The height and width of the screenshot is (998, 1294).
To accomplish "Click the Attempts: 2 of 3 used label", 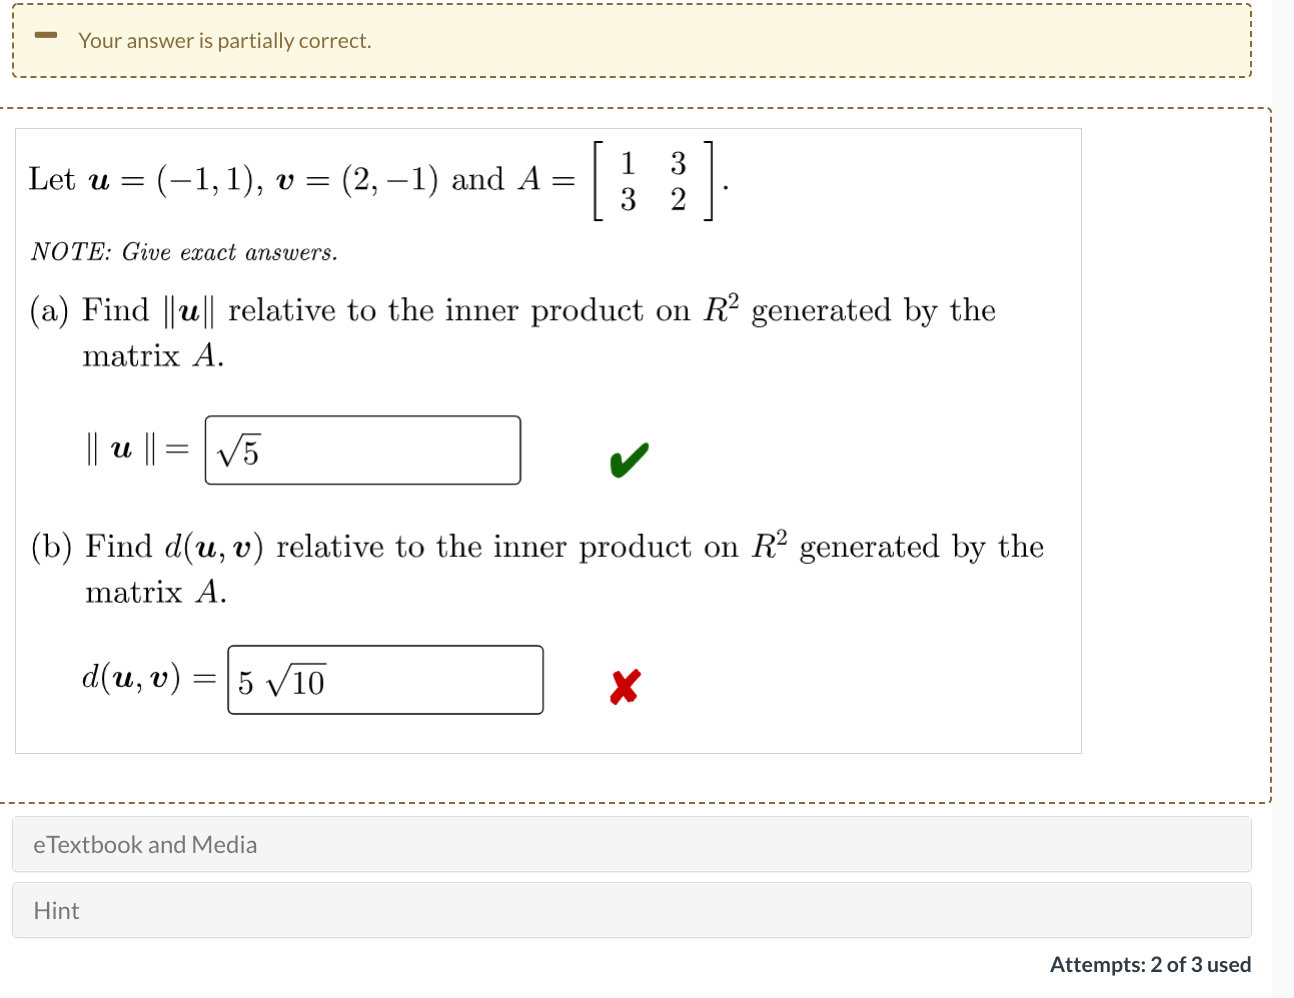I will (x=1151, y=964).
